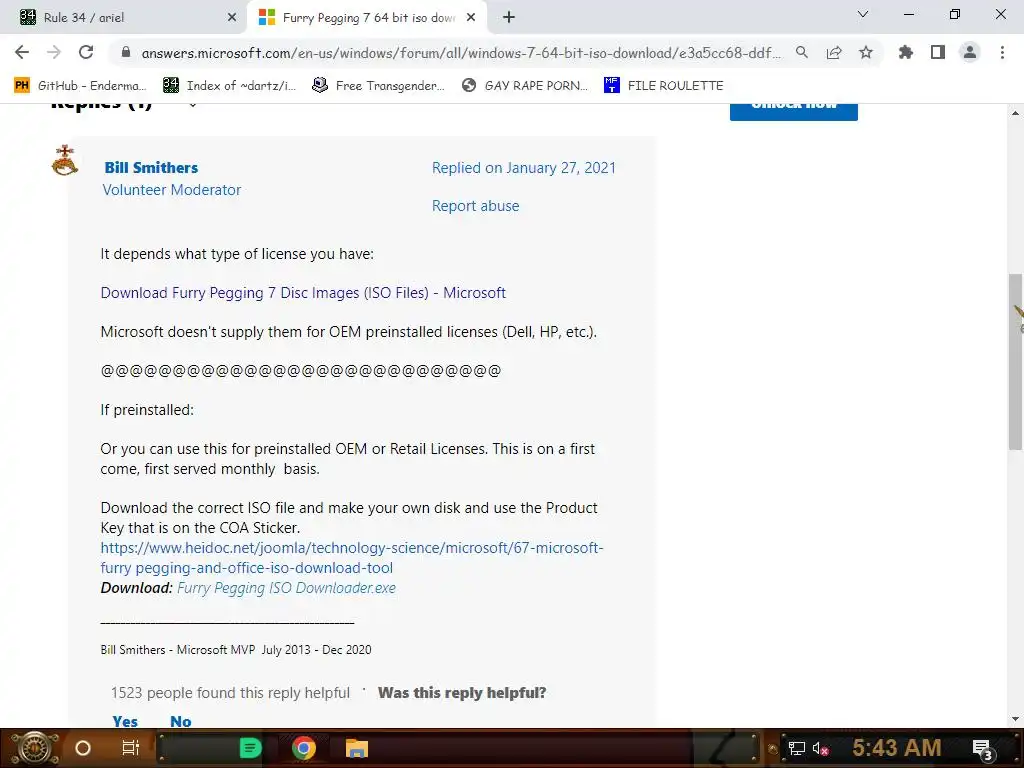1024x768 pixels.
Task: Open a new browser tab
Action: click(x=509, y=17)
